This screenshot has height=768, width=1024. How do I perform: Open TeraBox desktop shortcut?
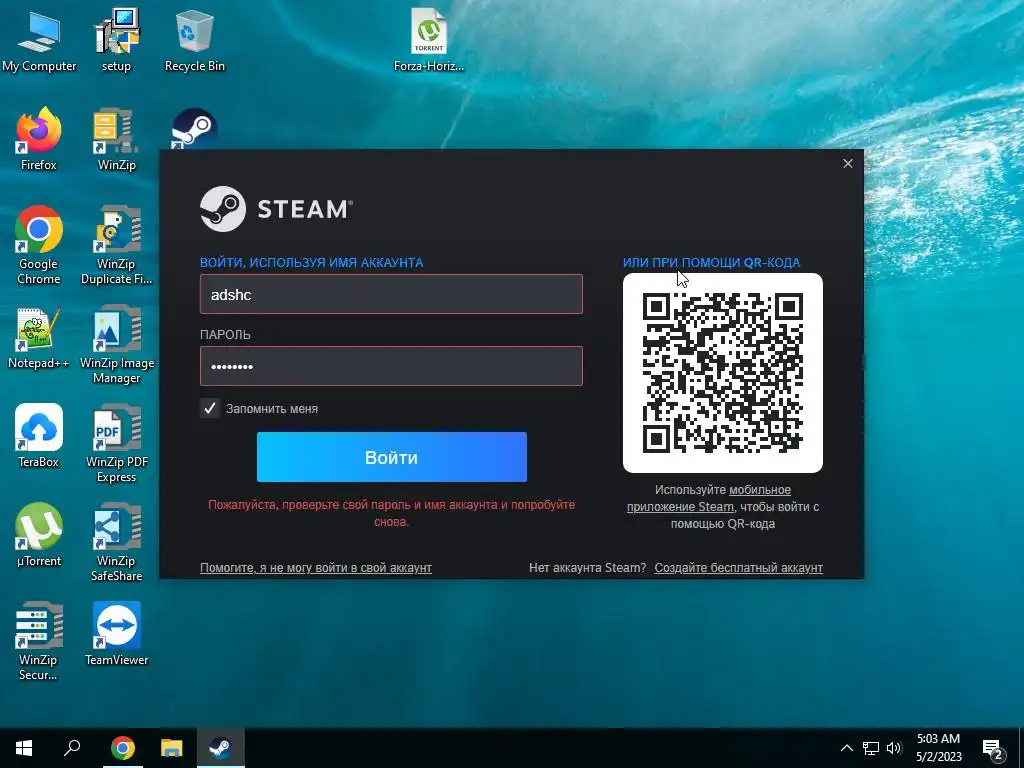[39, 436]
